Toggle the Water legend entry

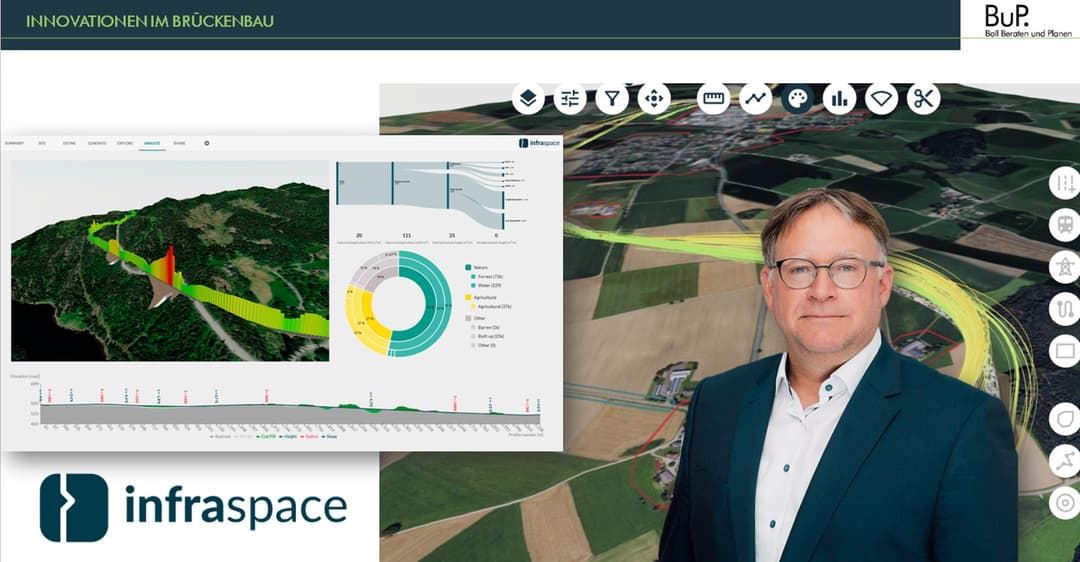click(485, 285)
